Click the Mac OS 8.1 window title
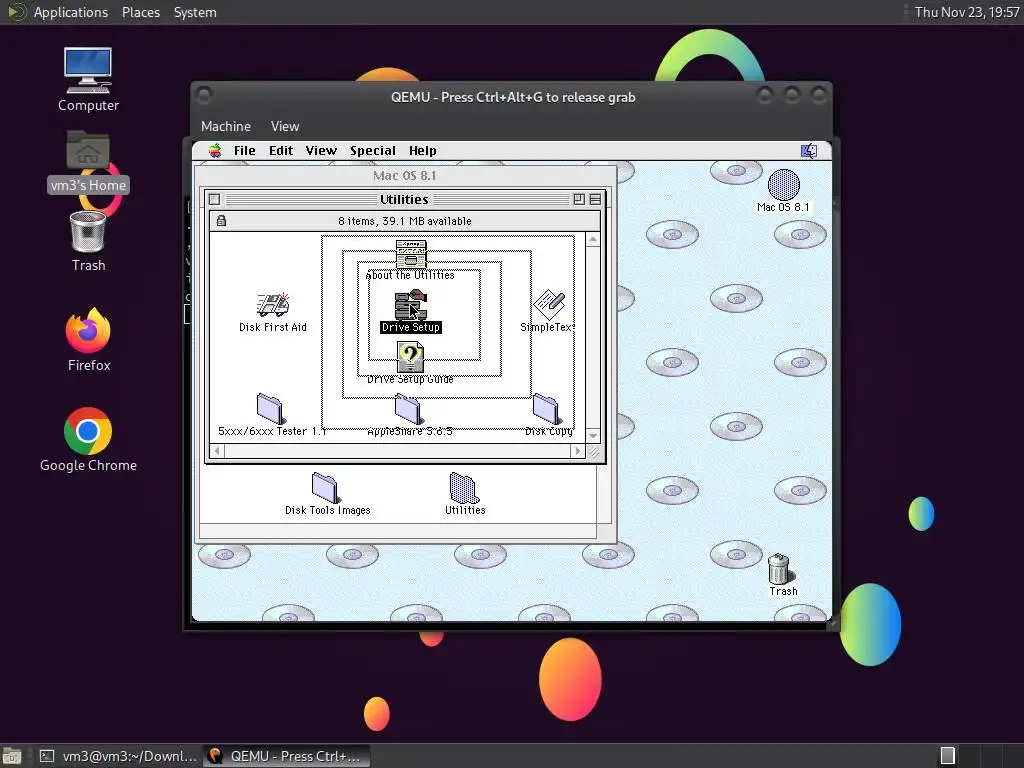1024x768 pixels. [x=405, y=175]
